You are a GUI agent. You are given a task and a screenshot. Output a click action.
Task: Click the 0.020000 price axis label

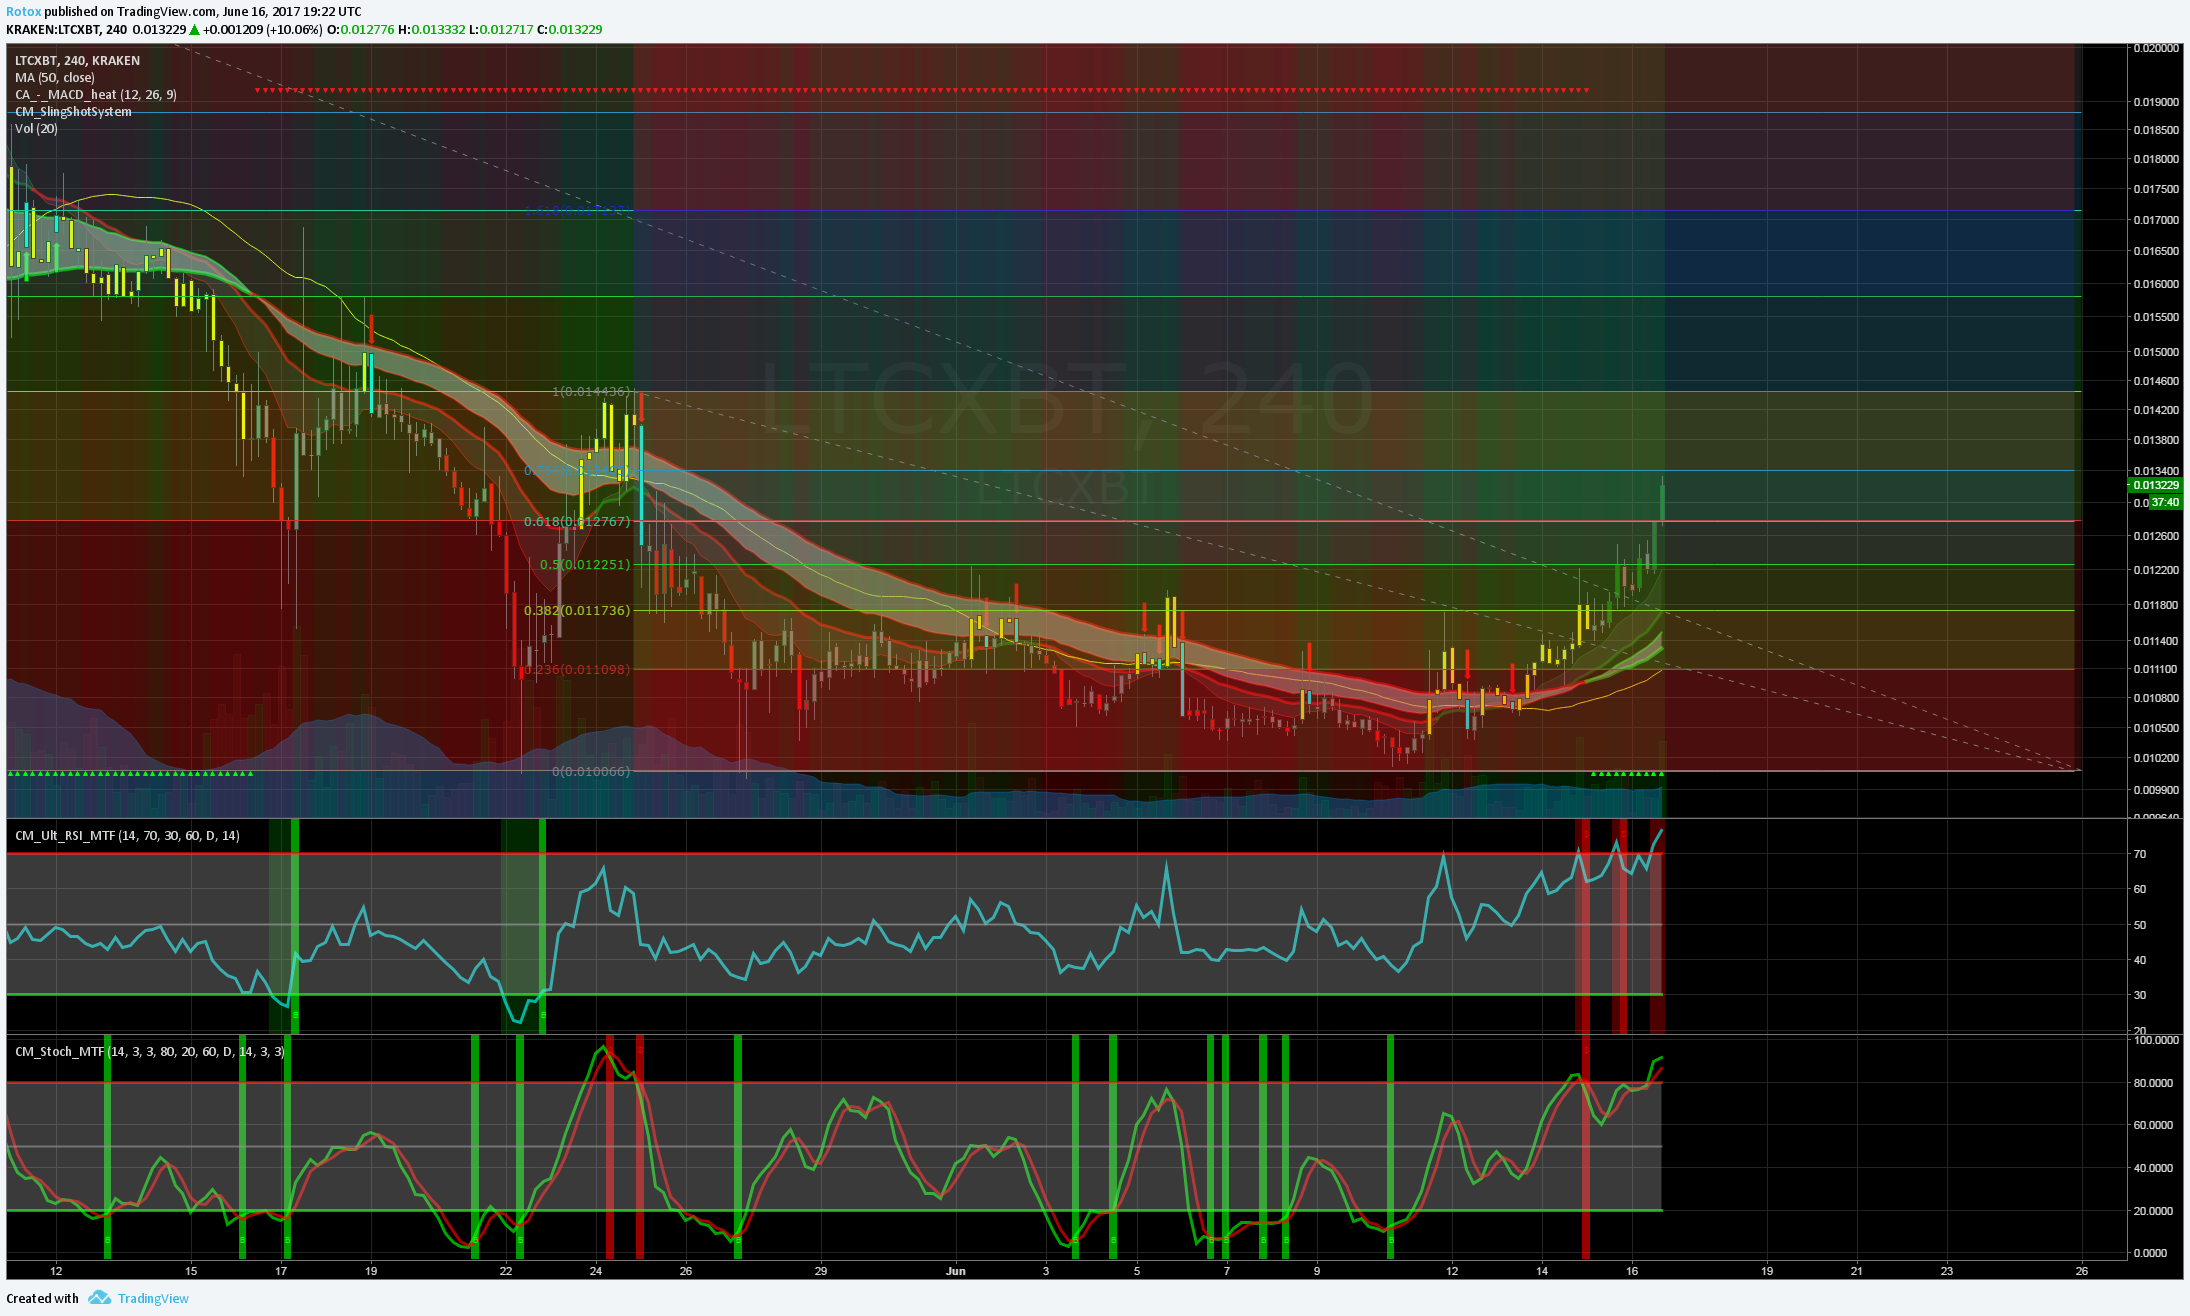pyautogui.click(x=2156, y=48)
